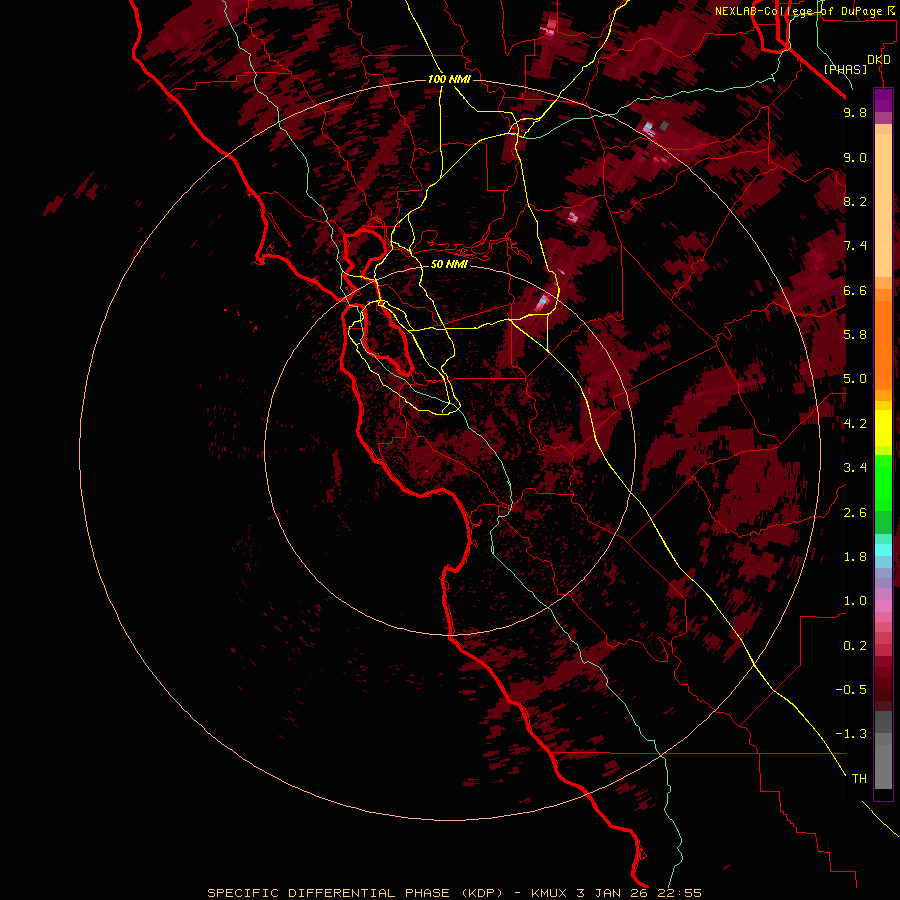Click the -1.3 scale label
The image size is (900, 900).
point(851,734)
